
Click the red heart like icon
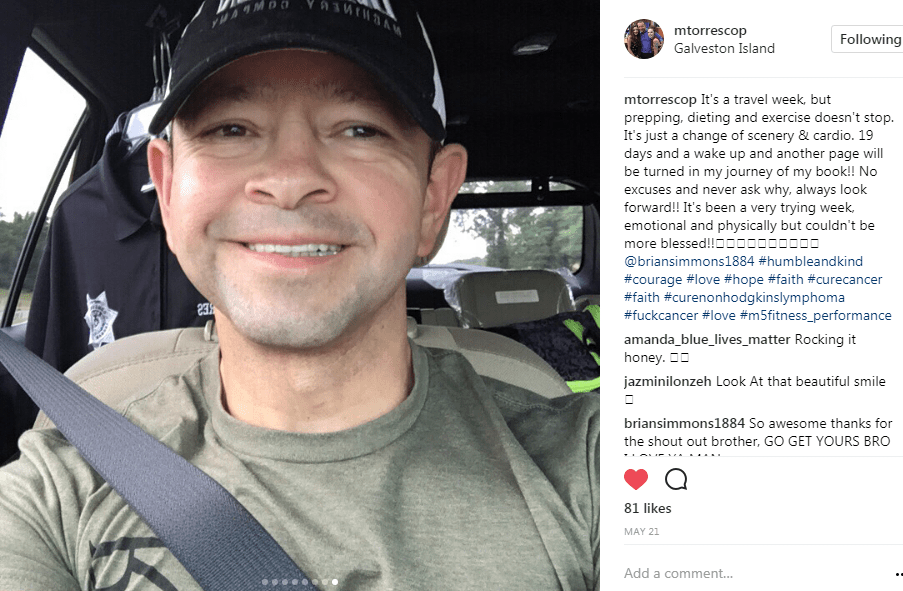point(636,479)
